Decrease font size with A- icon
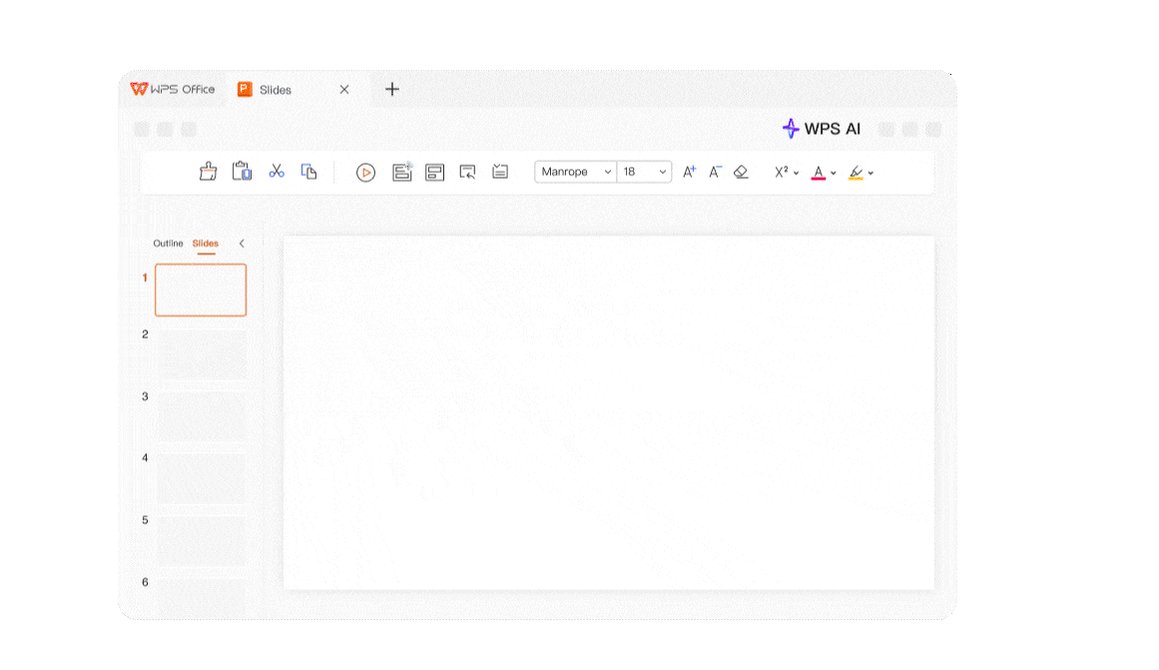 (x=715, y=172)
